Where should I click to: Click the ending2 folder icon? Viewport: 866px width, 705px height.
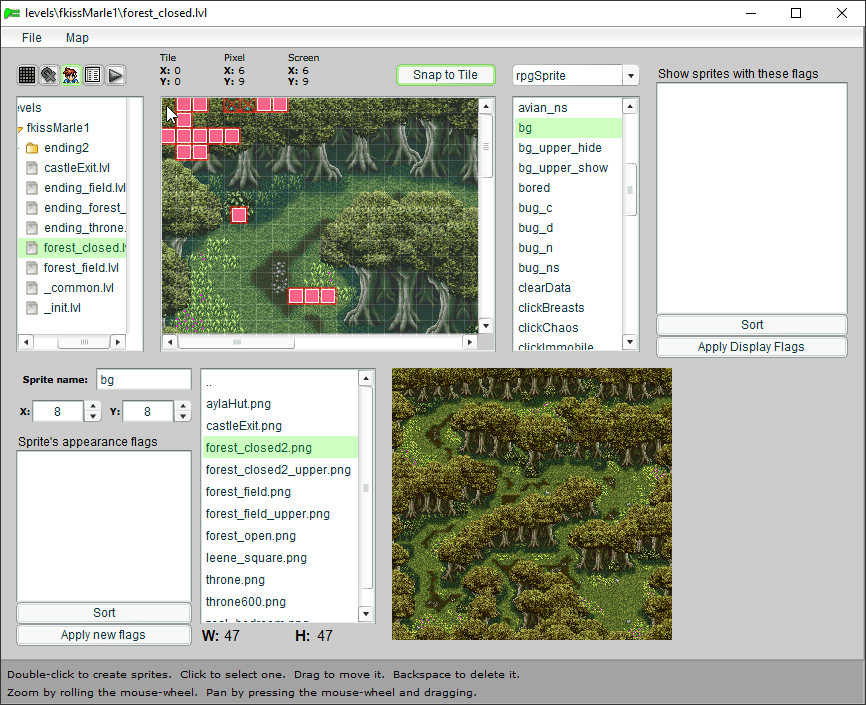tap(31, 148)
